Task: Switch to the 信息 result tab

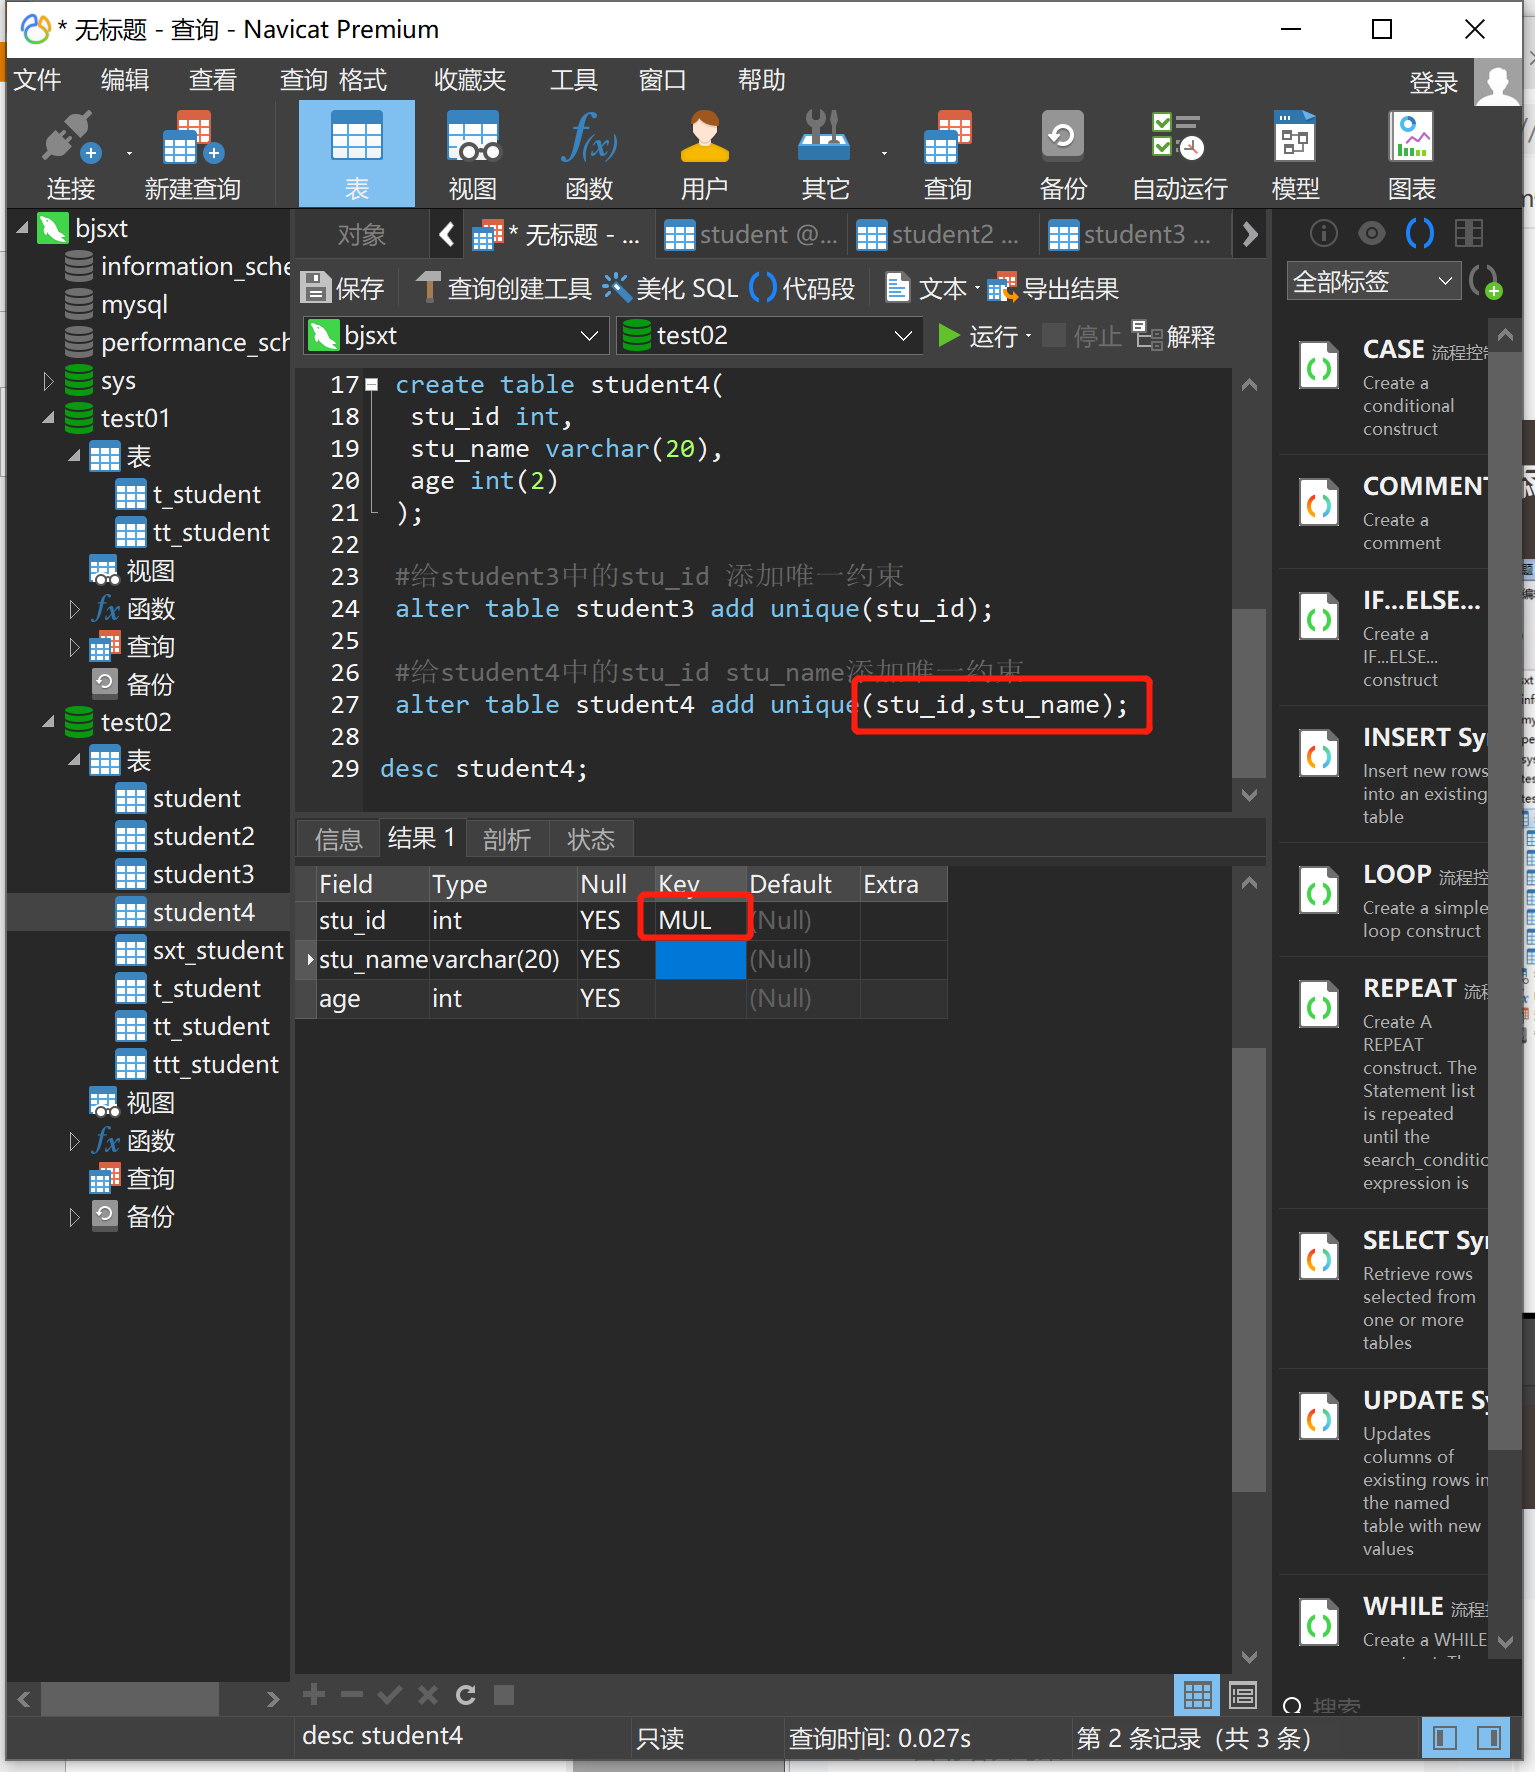Action: click(x=338, y=839)
